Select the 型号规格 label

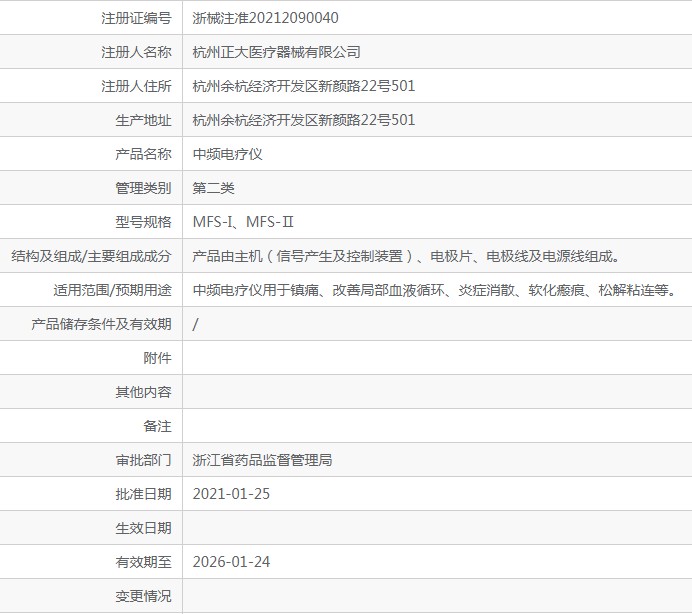[143, 222]
